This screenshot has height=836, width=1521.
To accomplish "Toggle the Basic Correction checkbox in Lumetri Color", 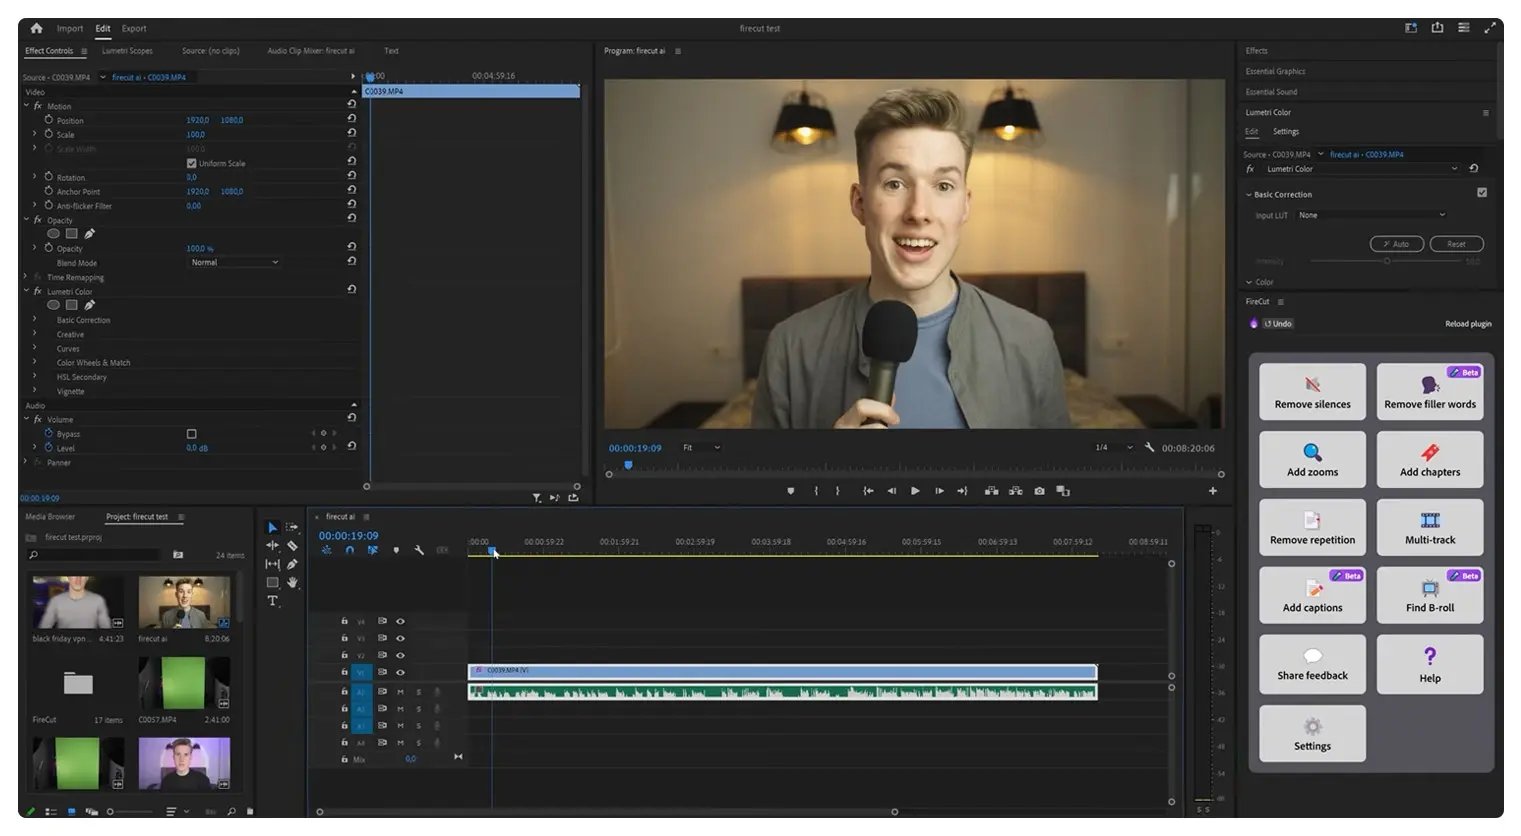I will coord(1482,193).
